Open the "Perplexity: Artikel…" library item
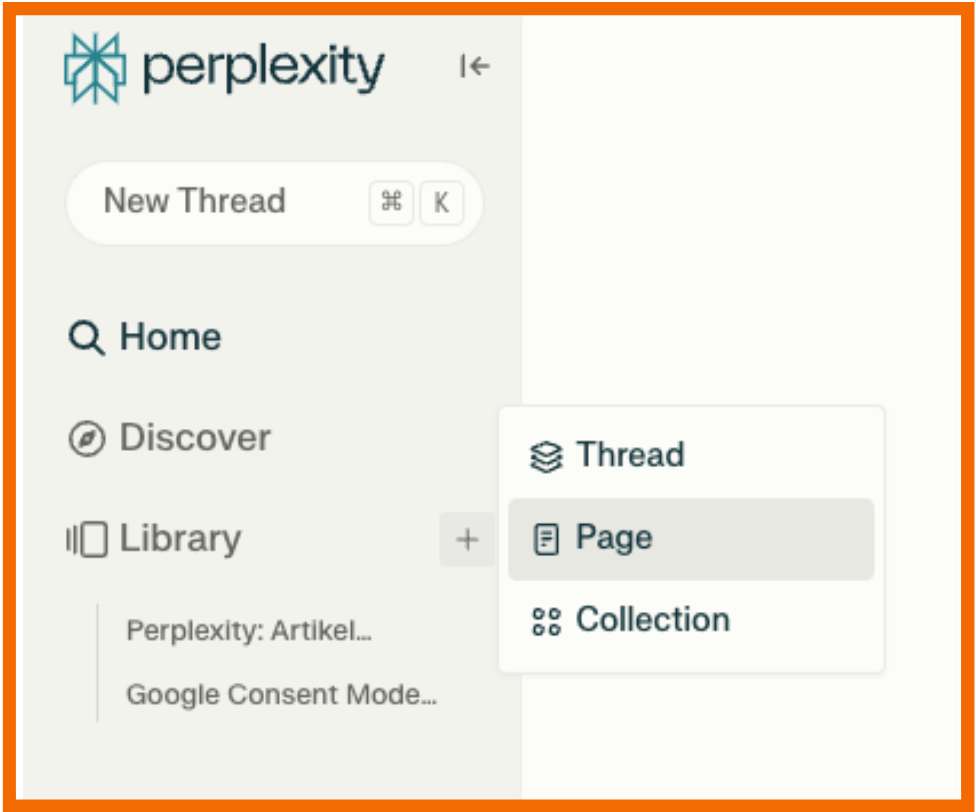The height and width of the screenshot is (812, 976). 249,632
